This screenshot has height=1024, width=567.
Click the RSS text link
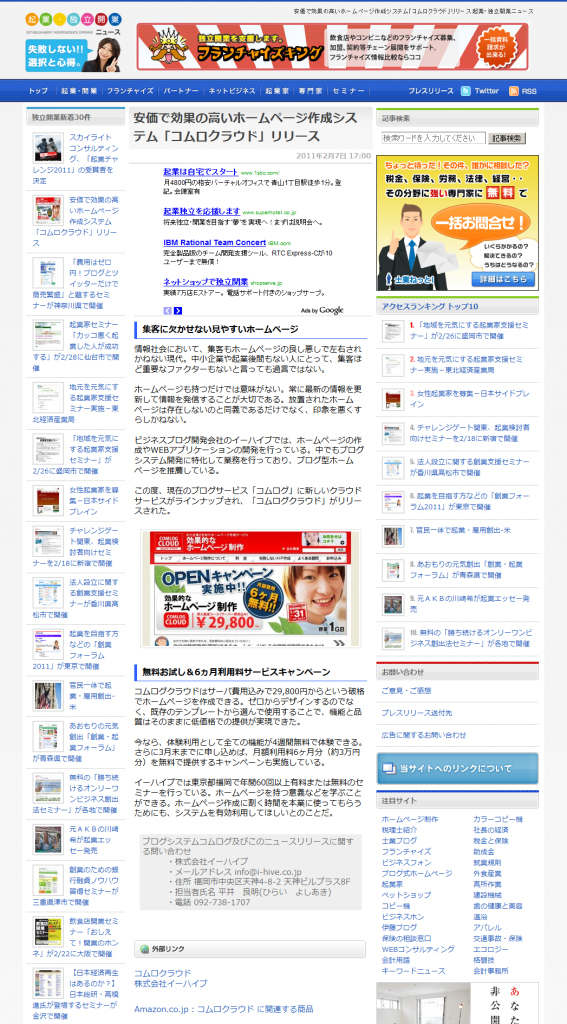pos(529,91)
